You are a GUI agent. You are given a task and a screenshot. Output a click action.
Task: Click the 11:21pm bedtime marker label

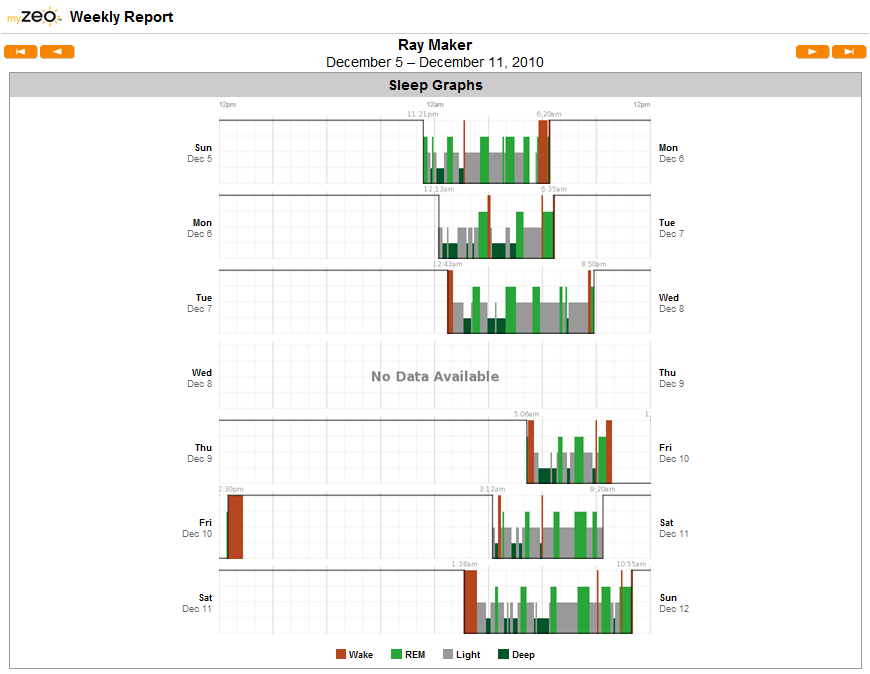[x=422, y=114]
